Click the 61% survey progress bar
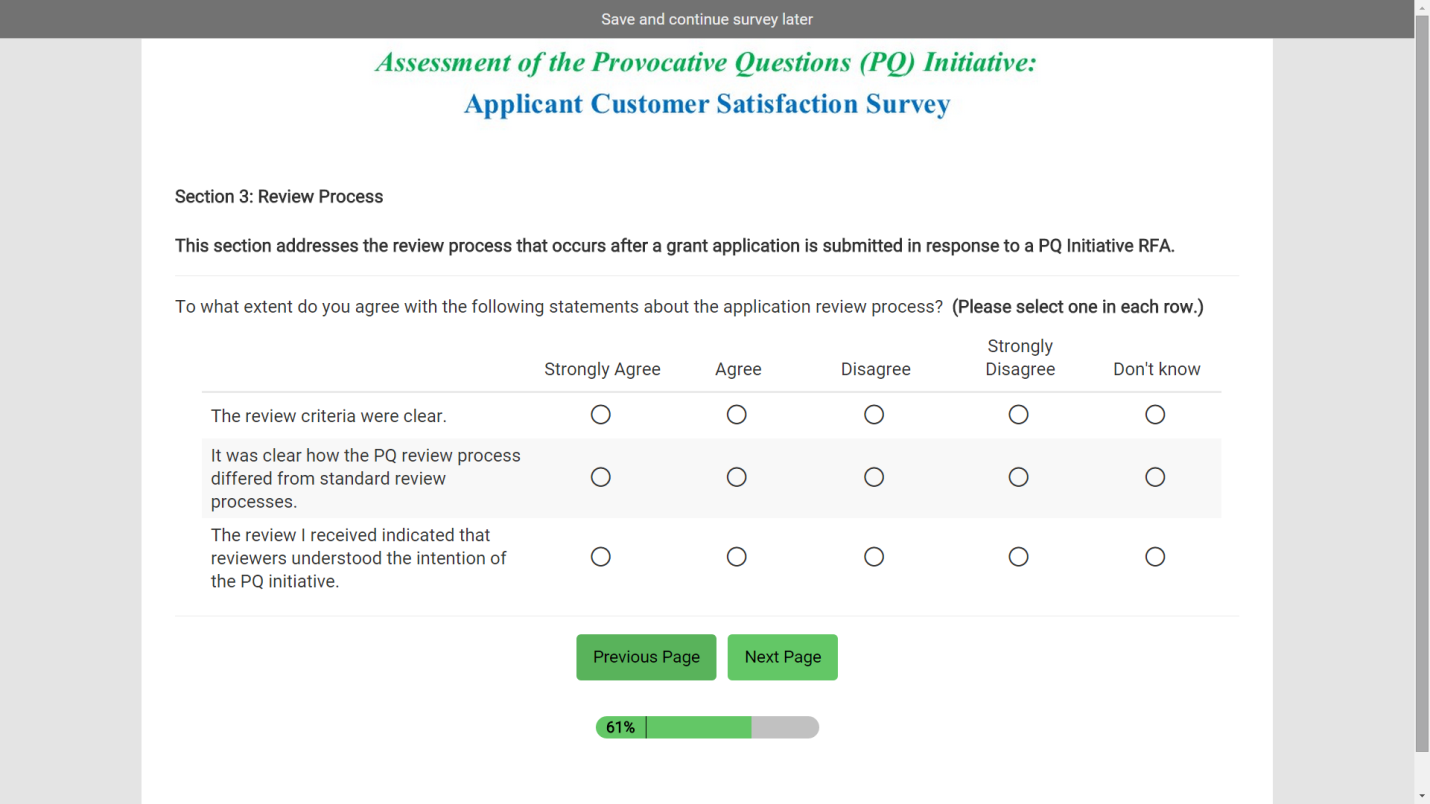 pos(707,727)
